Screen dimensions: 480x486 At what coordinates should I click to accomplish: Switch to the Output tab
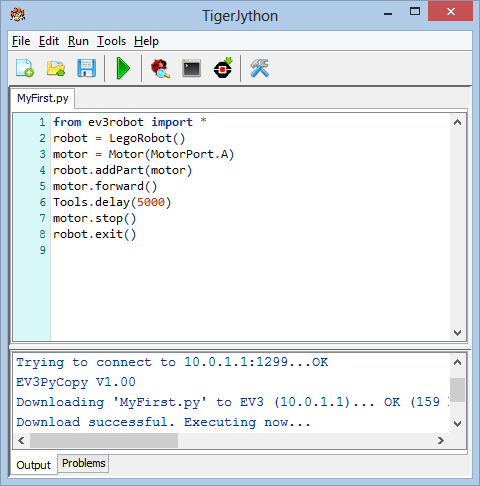tap(33, 465)
